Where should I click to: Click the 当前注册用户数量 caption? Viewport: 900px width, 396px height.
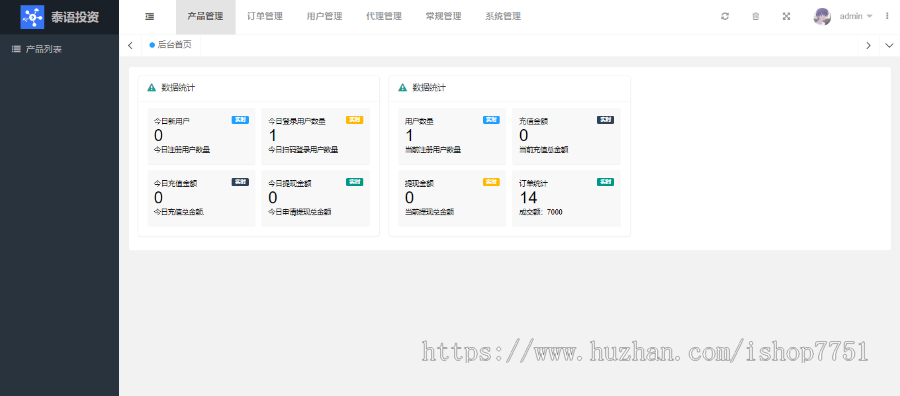pyautogui.click(x=433, y=150)
